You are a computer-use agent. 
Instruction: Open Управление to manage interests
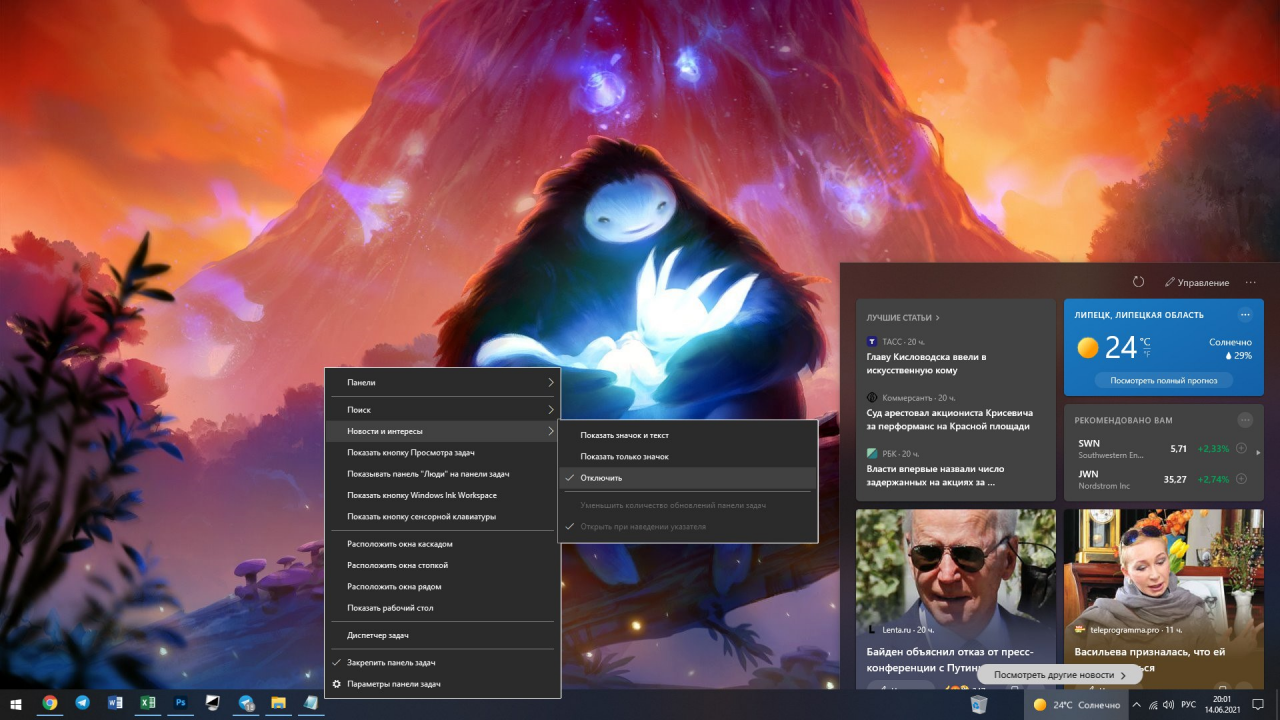coord(1197,282)
